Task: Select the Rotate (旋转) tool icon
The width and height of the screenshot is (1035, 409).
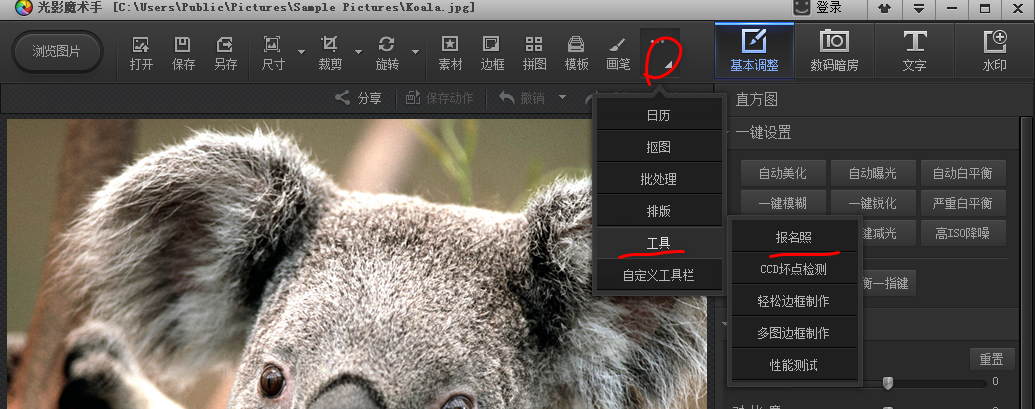Action: [386, 45]
